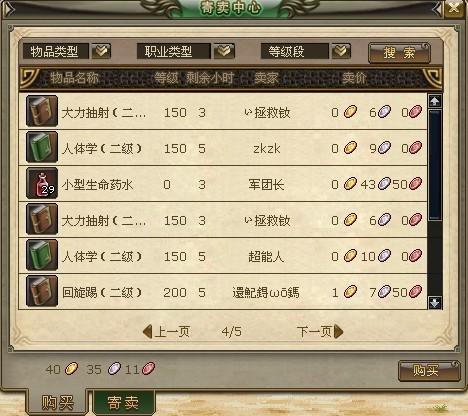Select the red potion 小型生命药水 icon

42,183
